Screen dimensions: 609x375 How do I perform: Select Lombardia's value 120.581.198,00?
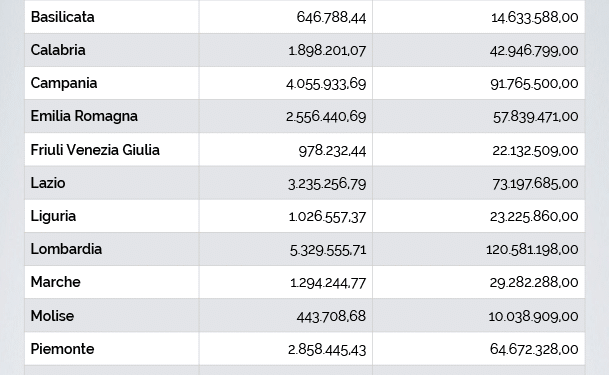click(532, 249)
